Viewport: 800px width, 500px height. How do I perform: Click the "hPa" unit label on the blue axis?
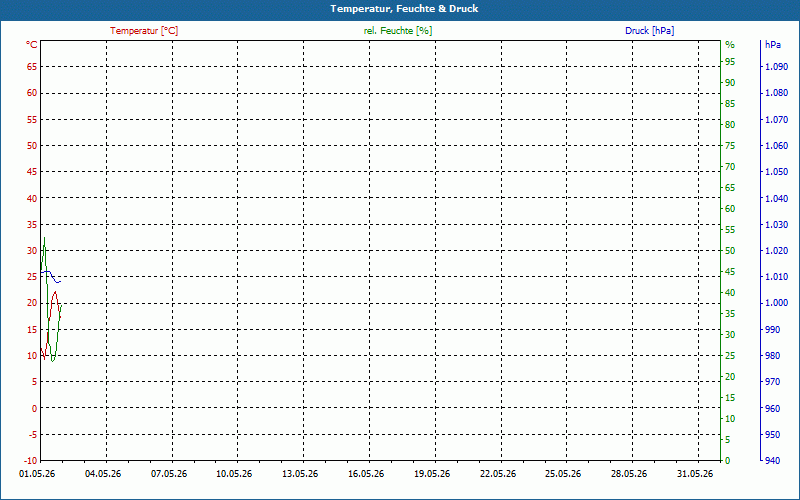point(773,45)
